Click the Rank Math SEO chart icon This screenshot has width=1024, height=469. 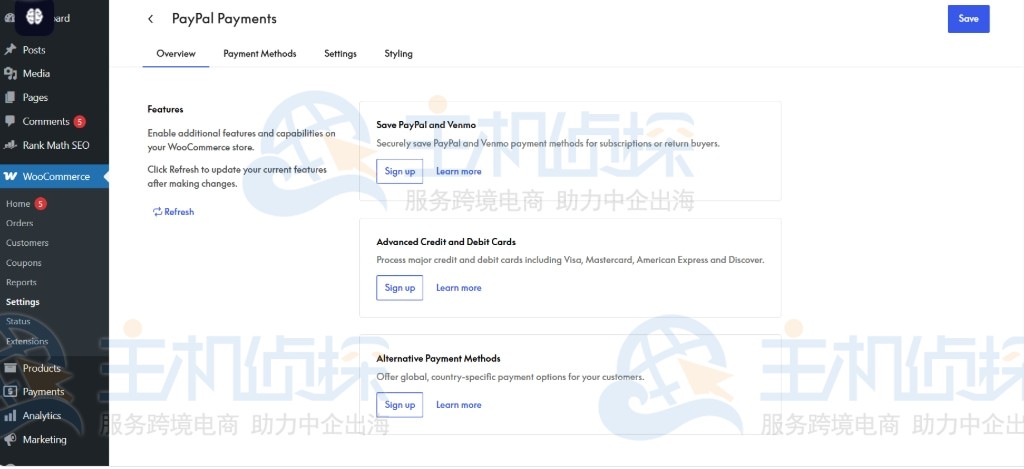pyautogui.click(x=10, y=145)
